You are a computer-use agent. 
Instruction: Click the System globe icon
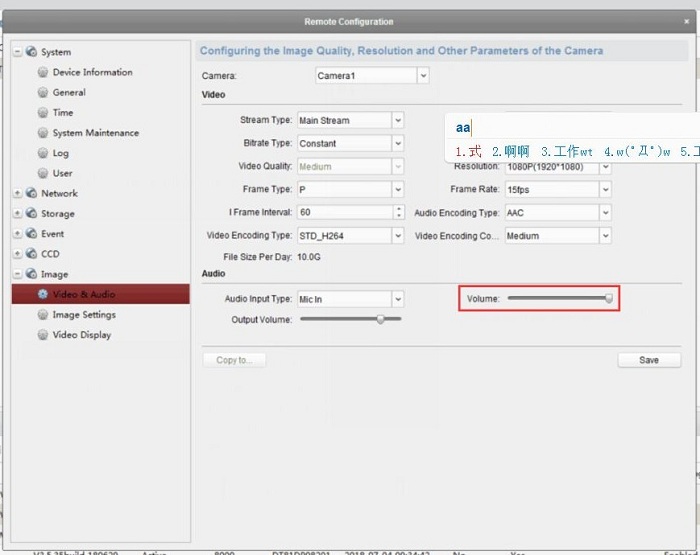[x=31, y=52]
